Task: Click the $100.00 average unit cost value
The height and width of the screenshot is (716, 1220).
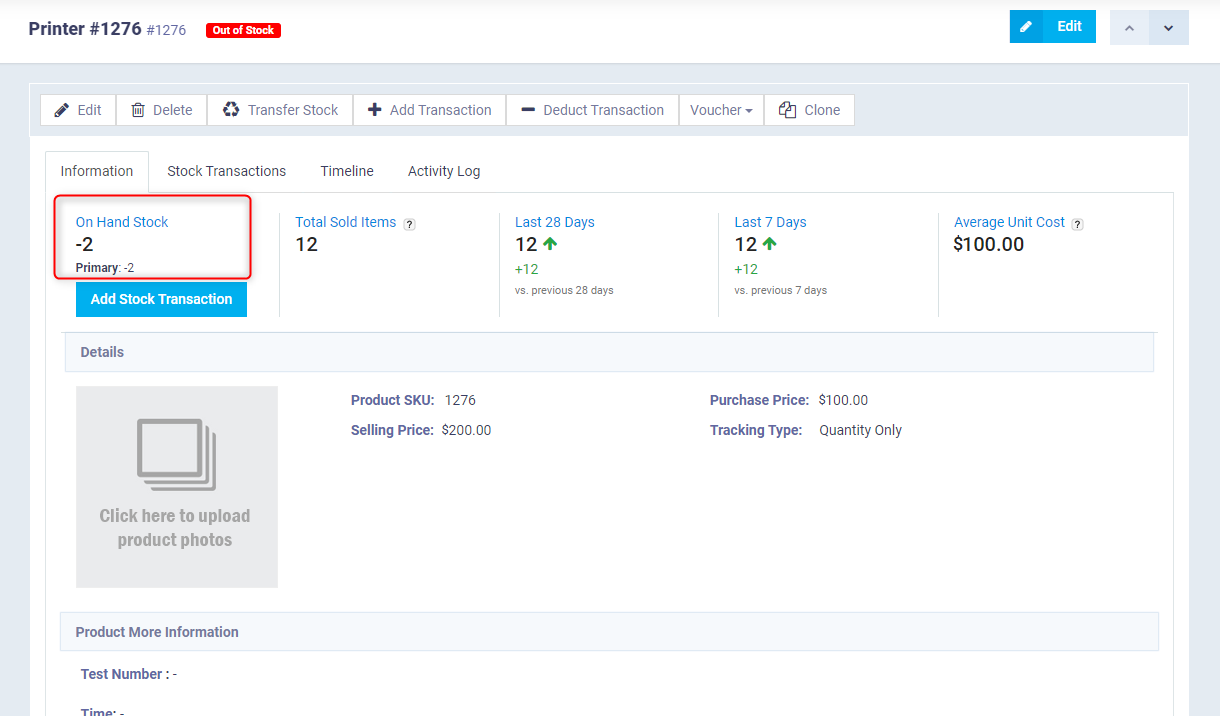Action: pyautogui.click(x=989, y=244)
